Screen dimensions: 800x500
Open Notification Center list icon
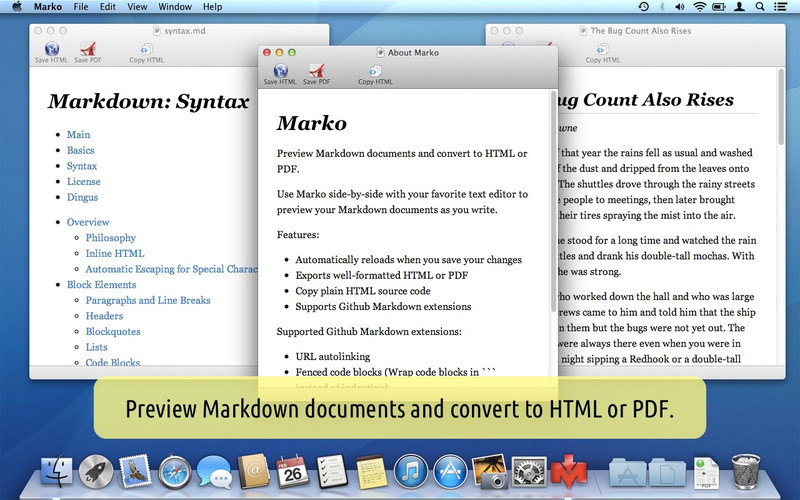(780, 7)
